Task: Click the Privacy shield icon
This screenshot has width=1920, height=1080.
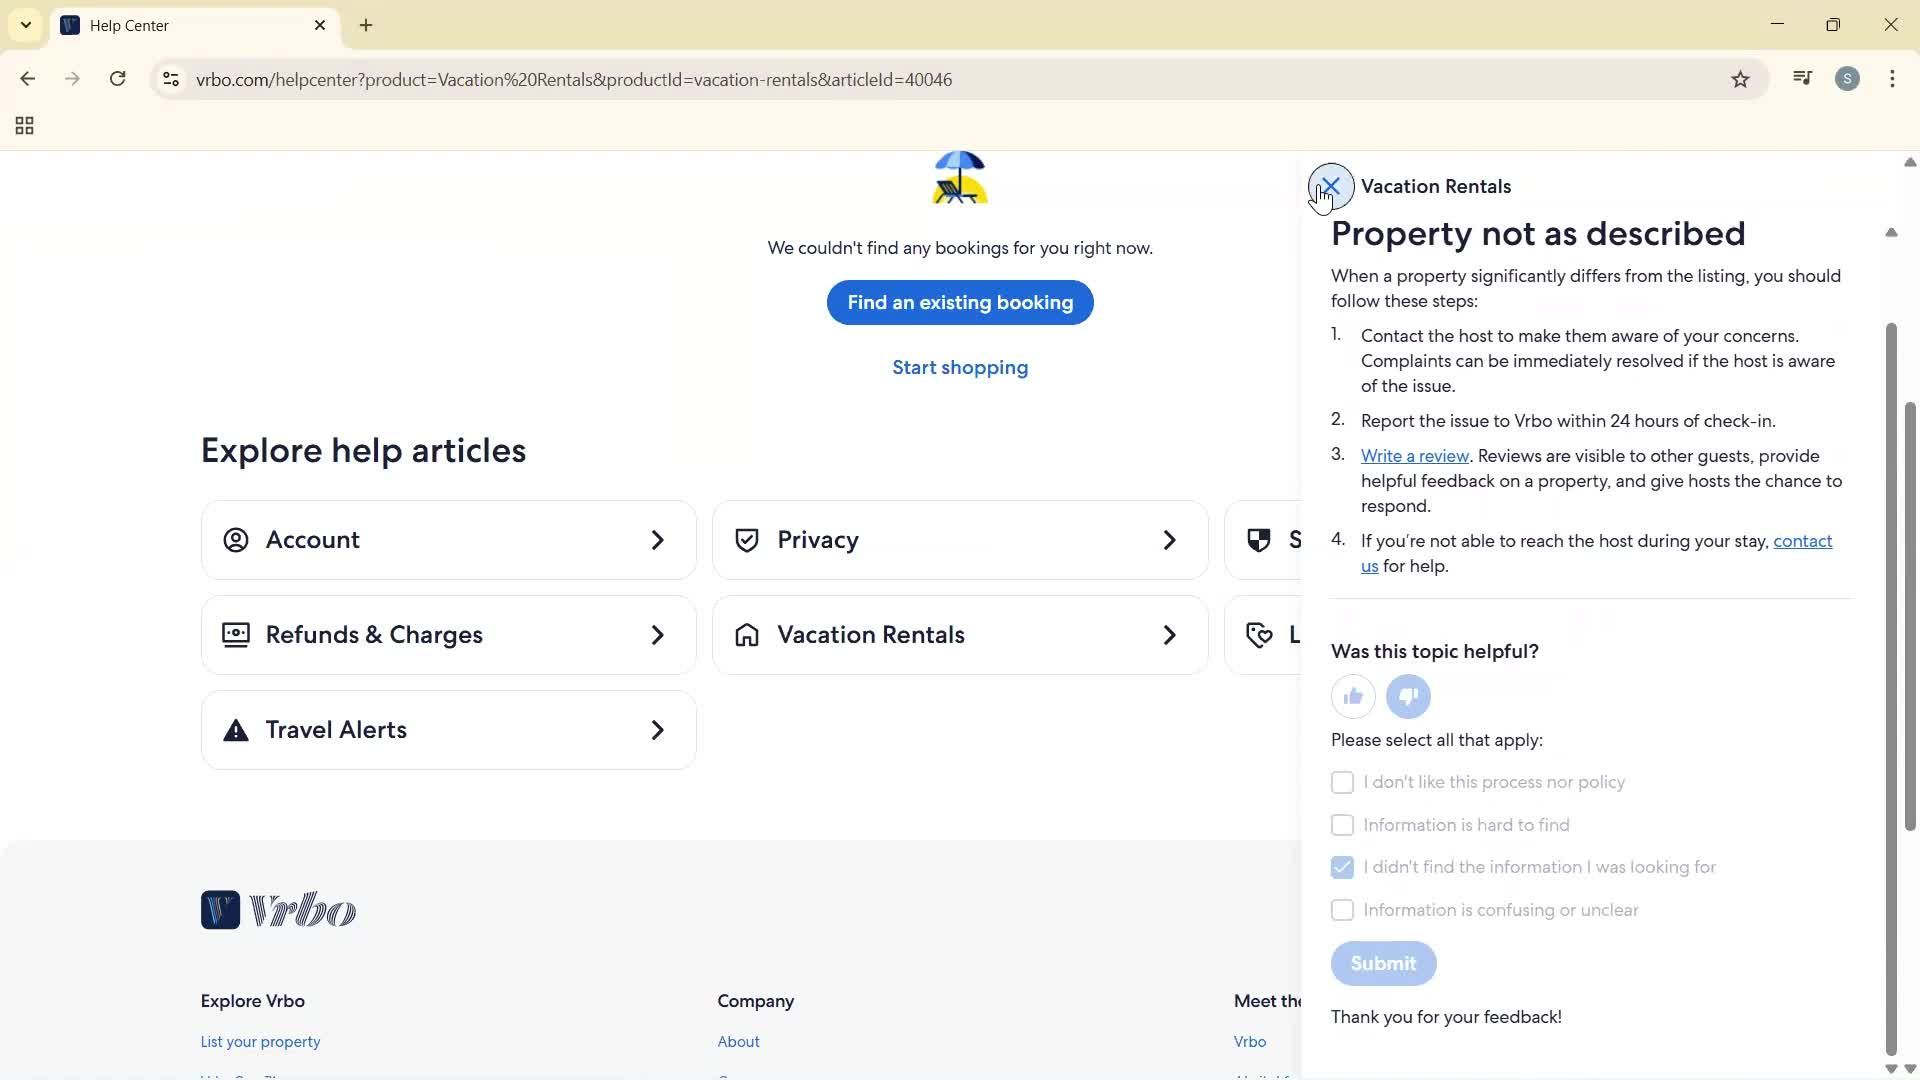Action: pos(747,540)
